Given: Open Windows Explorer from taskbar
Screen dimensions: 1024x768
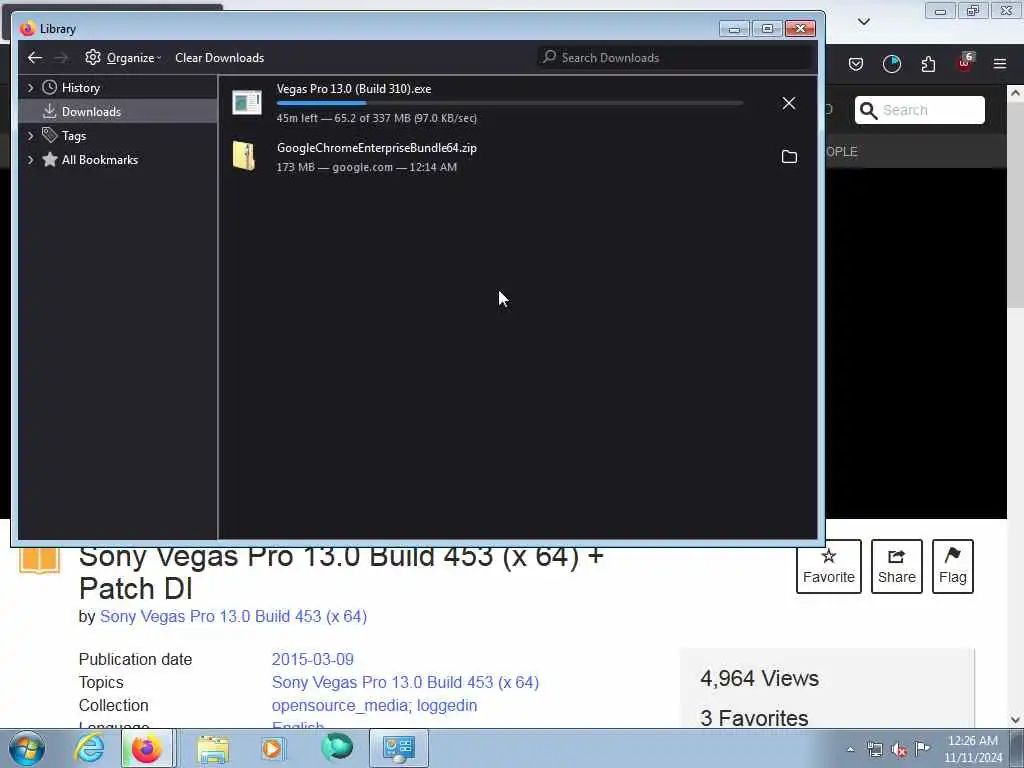Looking at the screenshot, I should [x=214, y=749].
